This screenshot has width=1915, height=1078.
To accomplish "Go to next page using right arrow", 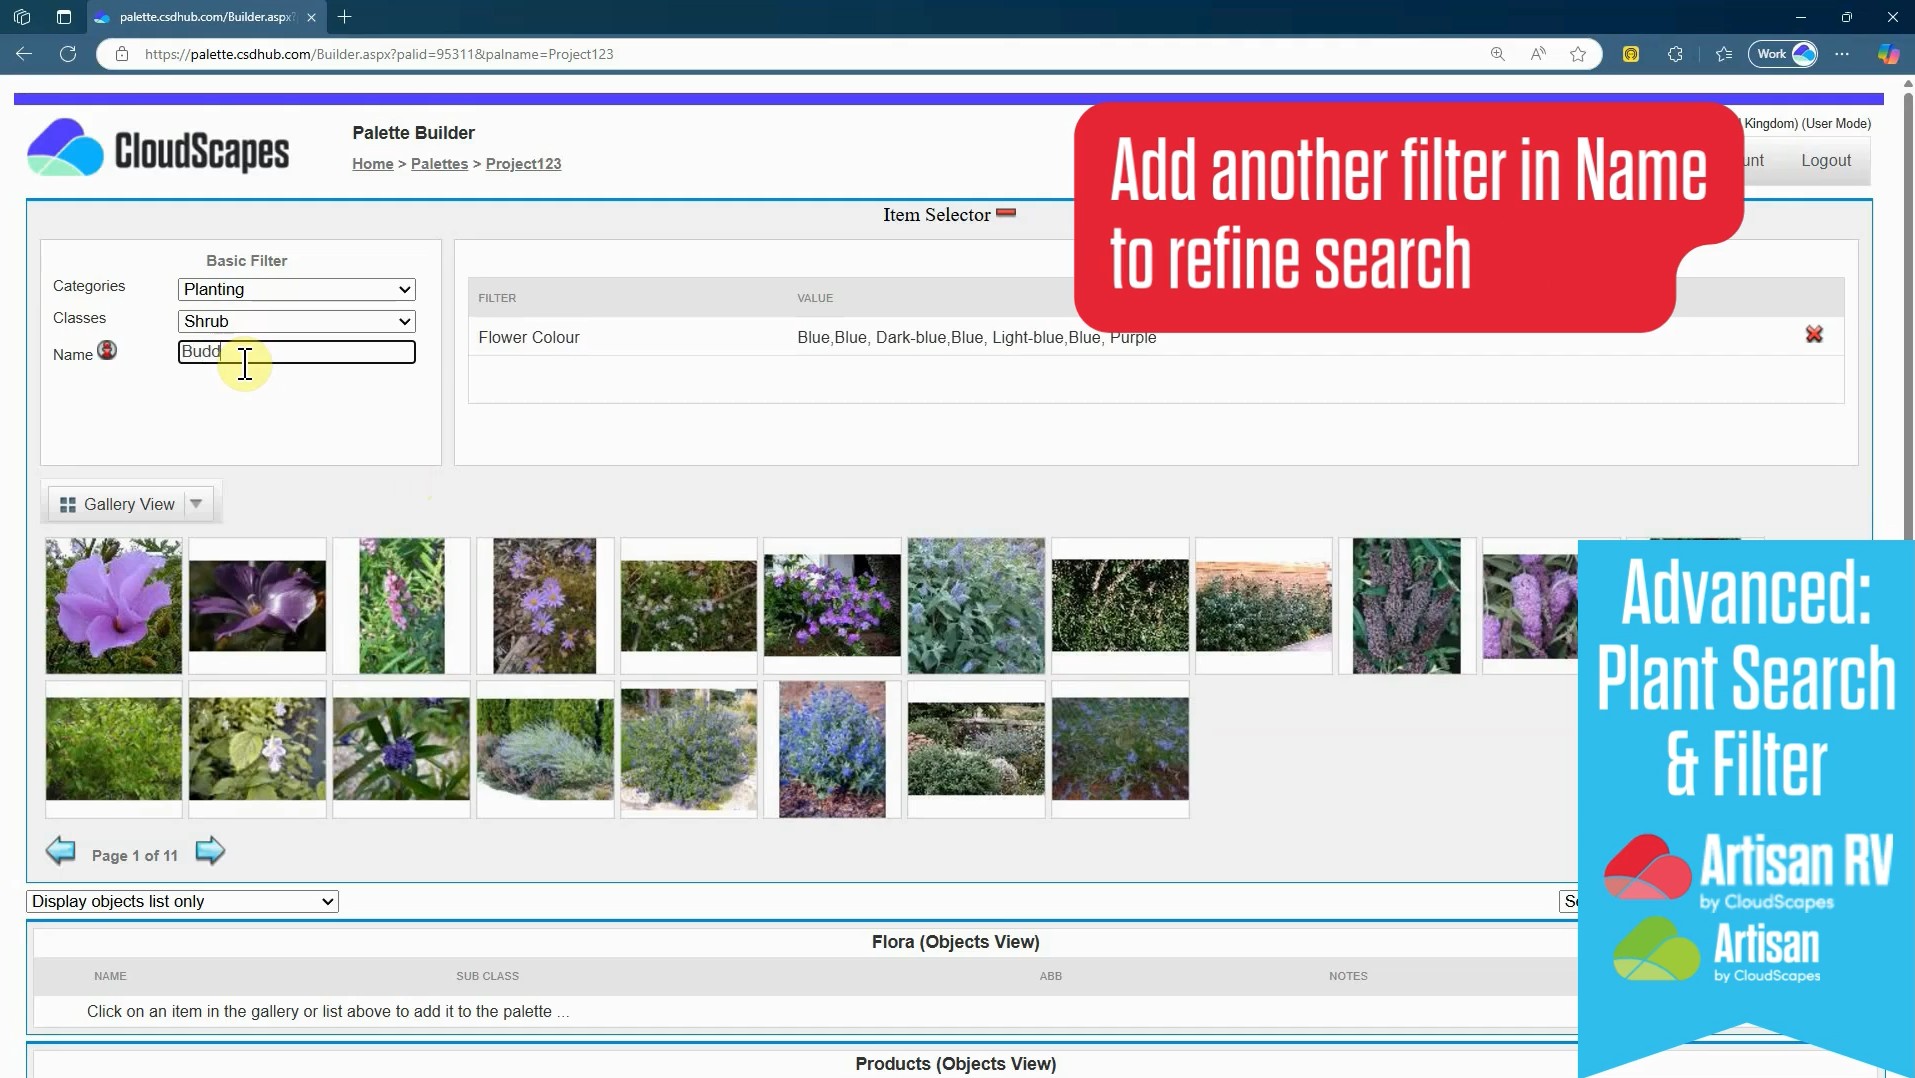I will click(x=209, y=850).
